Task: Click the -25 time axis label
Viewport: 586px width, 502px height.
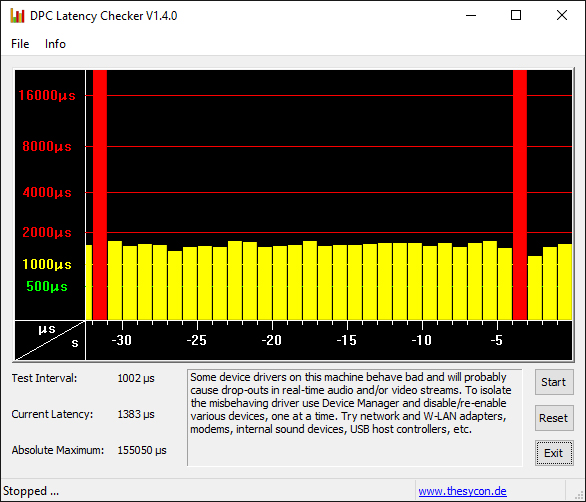Action: pyautogui.click(x=197, y=340)
